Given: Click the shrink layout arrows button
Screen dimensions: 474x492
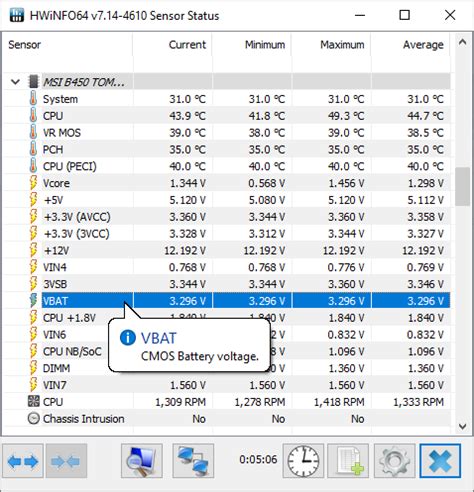Looking at the screenshot, I should [66, 461].
